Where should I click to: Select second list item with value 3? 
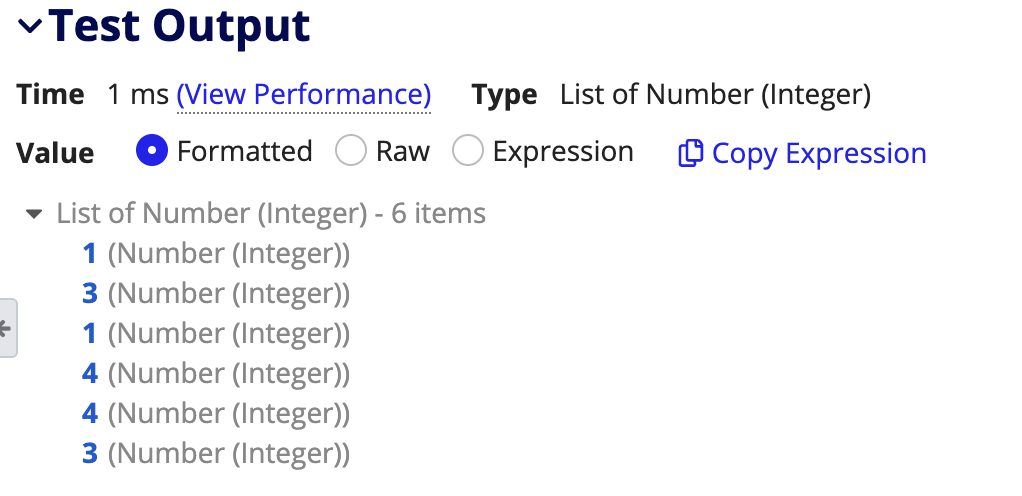[216, 293]
